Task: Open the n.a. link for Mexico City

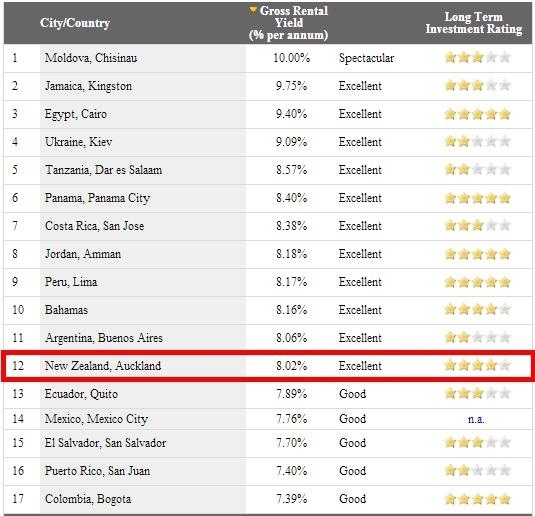Action: point(476,419)
